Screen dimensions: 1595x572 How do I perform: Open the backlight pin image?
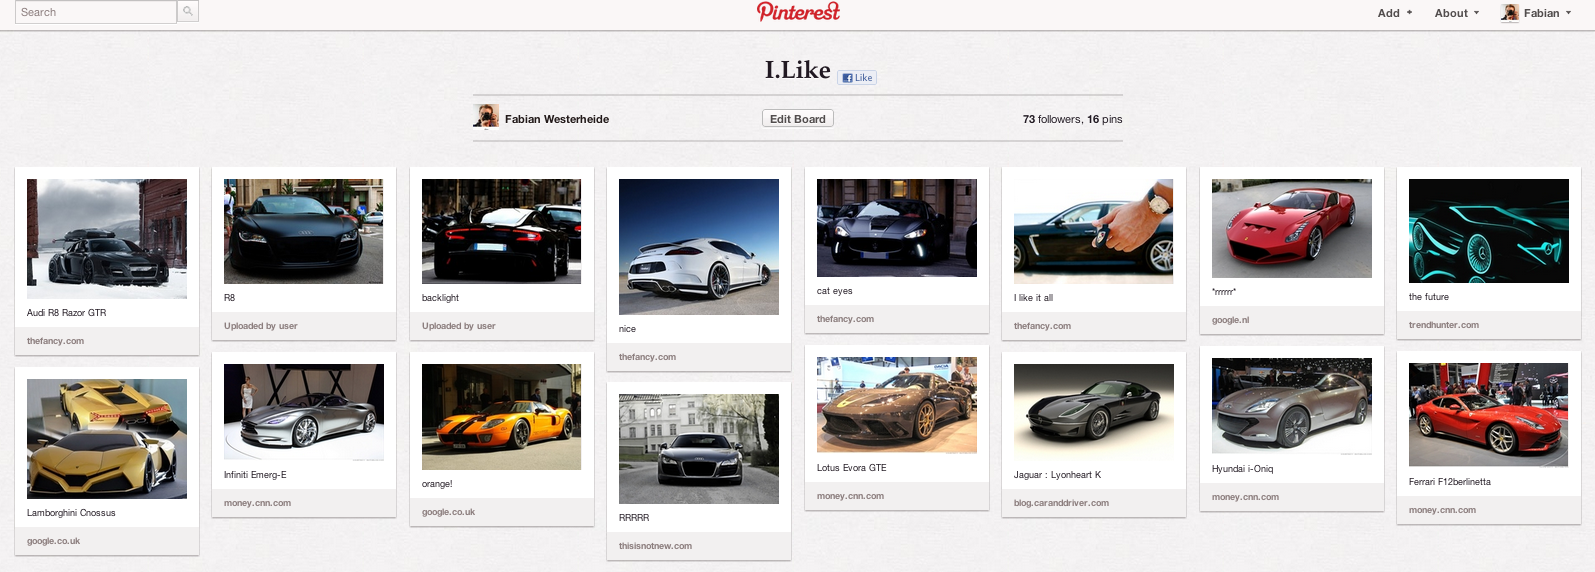click(x=502, y=231)
